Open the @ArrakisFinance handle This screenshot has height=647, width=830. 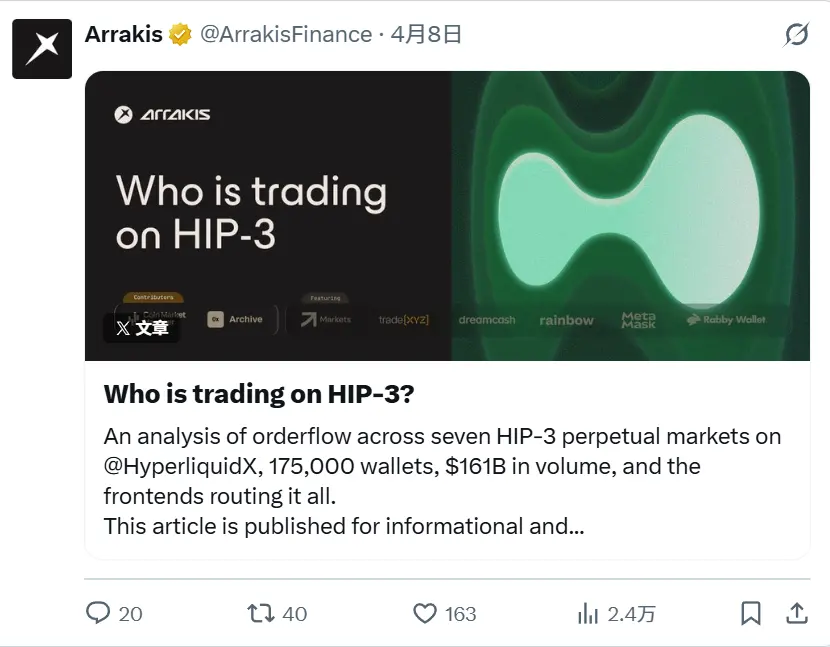pos(286,34)
